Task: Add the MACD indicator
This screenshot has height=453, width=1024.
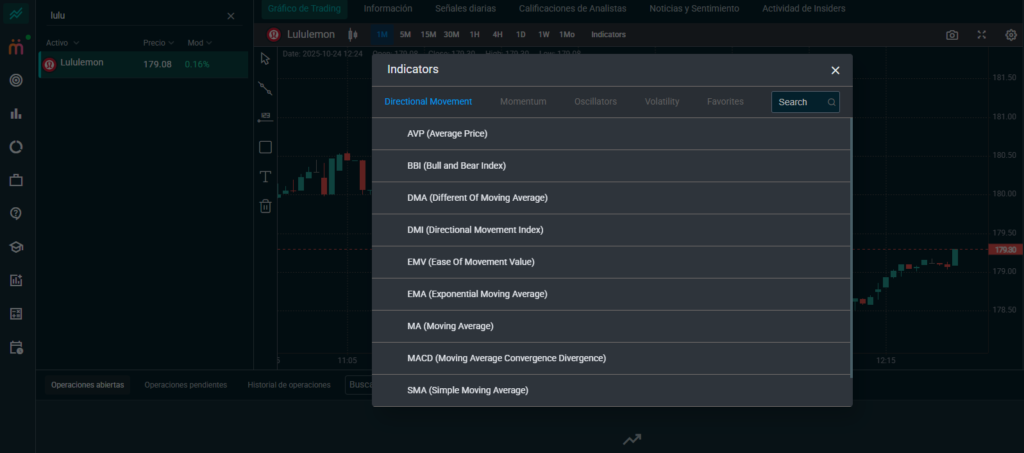Action: (x=506, y=358)
